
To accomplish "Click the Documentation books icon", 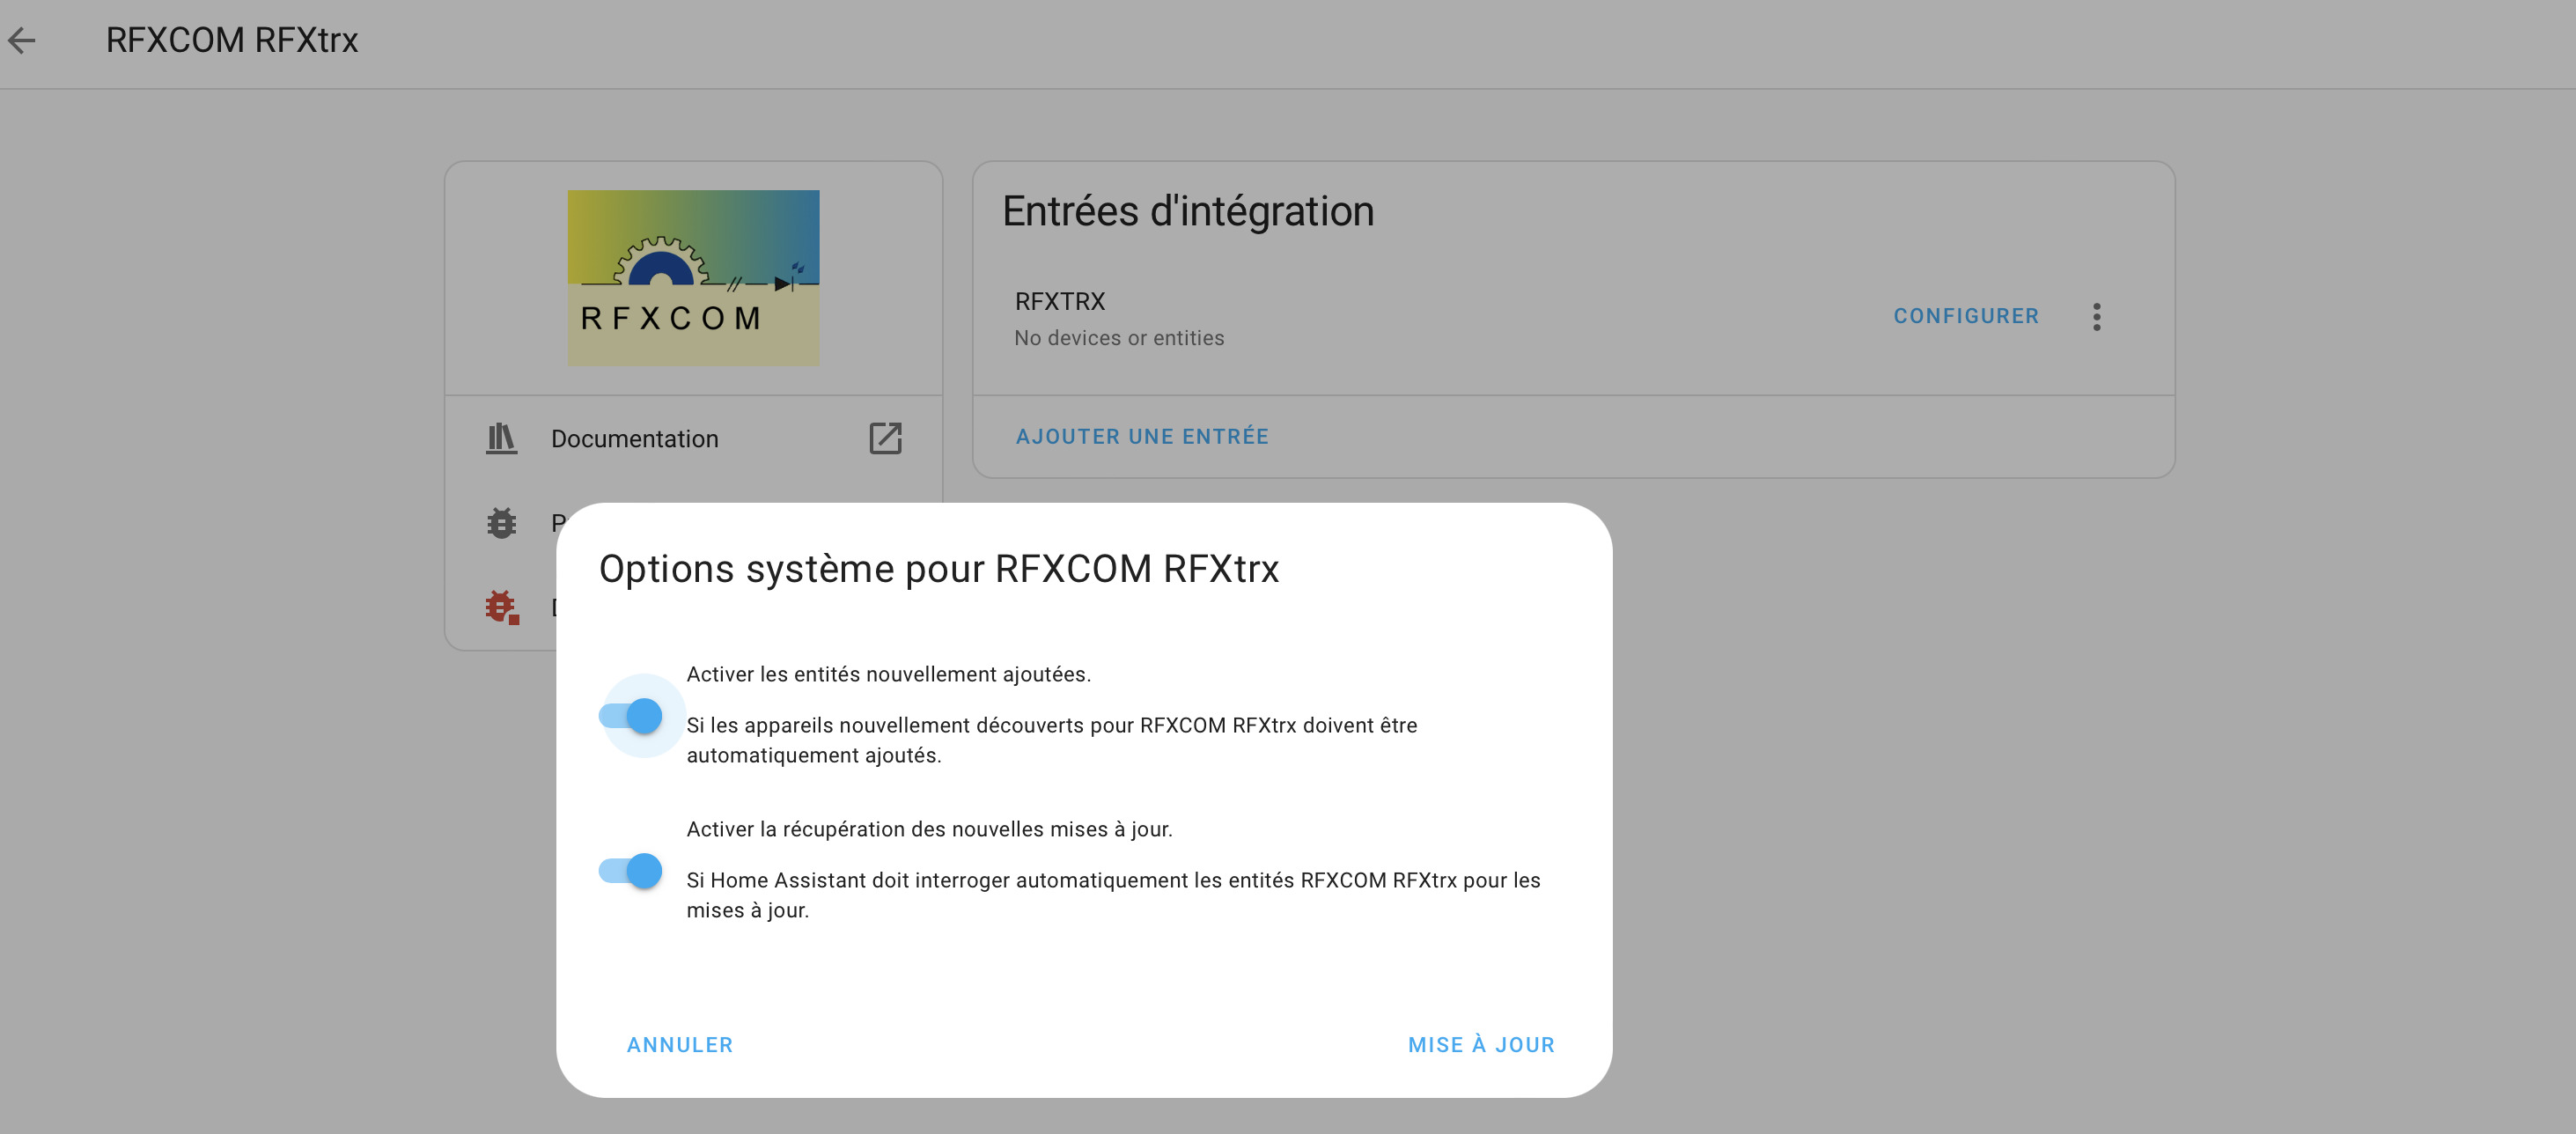I will tap(501, 438).
